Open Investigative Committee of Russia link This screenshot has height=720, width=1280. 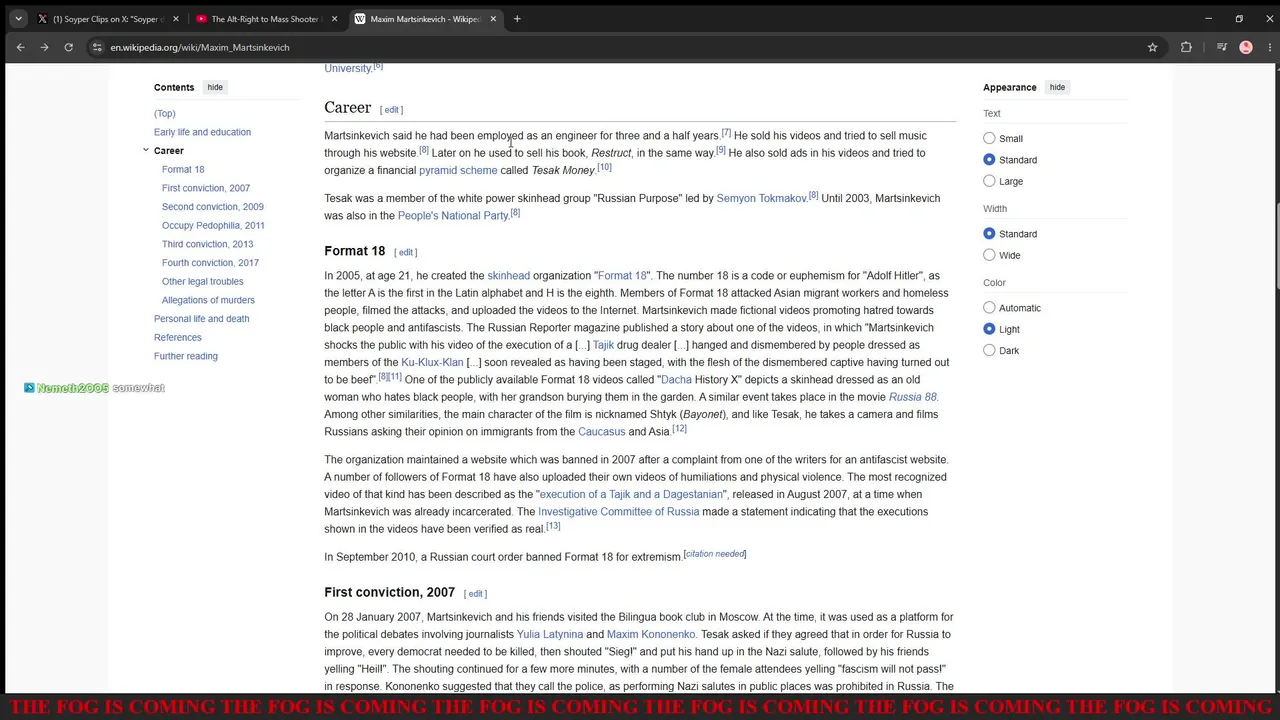[618, 512]
